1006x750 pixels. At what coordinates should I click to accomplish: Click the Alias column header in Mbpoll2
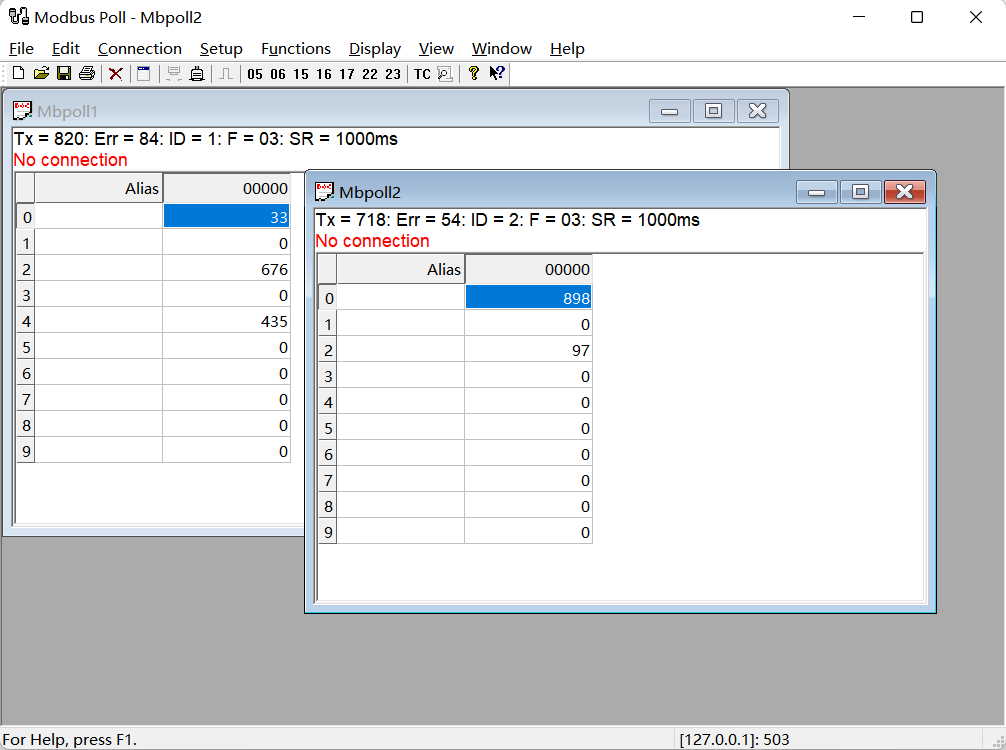coord(400,269)
